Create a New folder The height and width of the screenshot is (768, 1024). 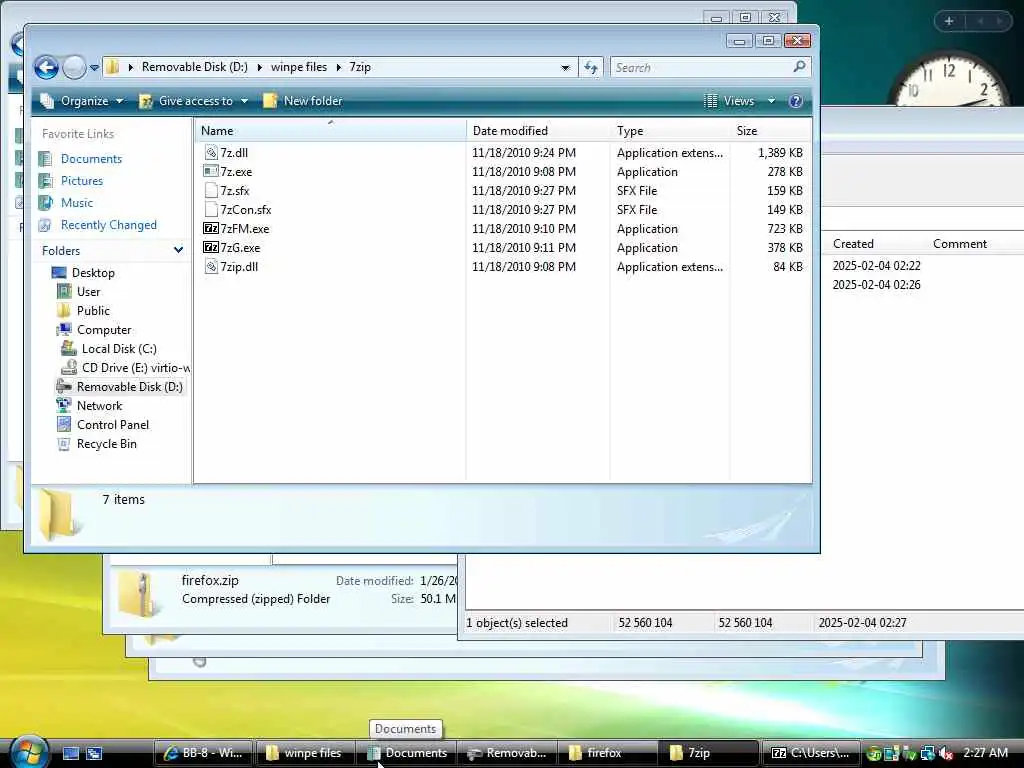303,101
